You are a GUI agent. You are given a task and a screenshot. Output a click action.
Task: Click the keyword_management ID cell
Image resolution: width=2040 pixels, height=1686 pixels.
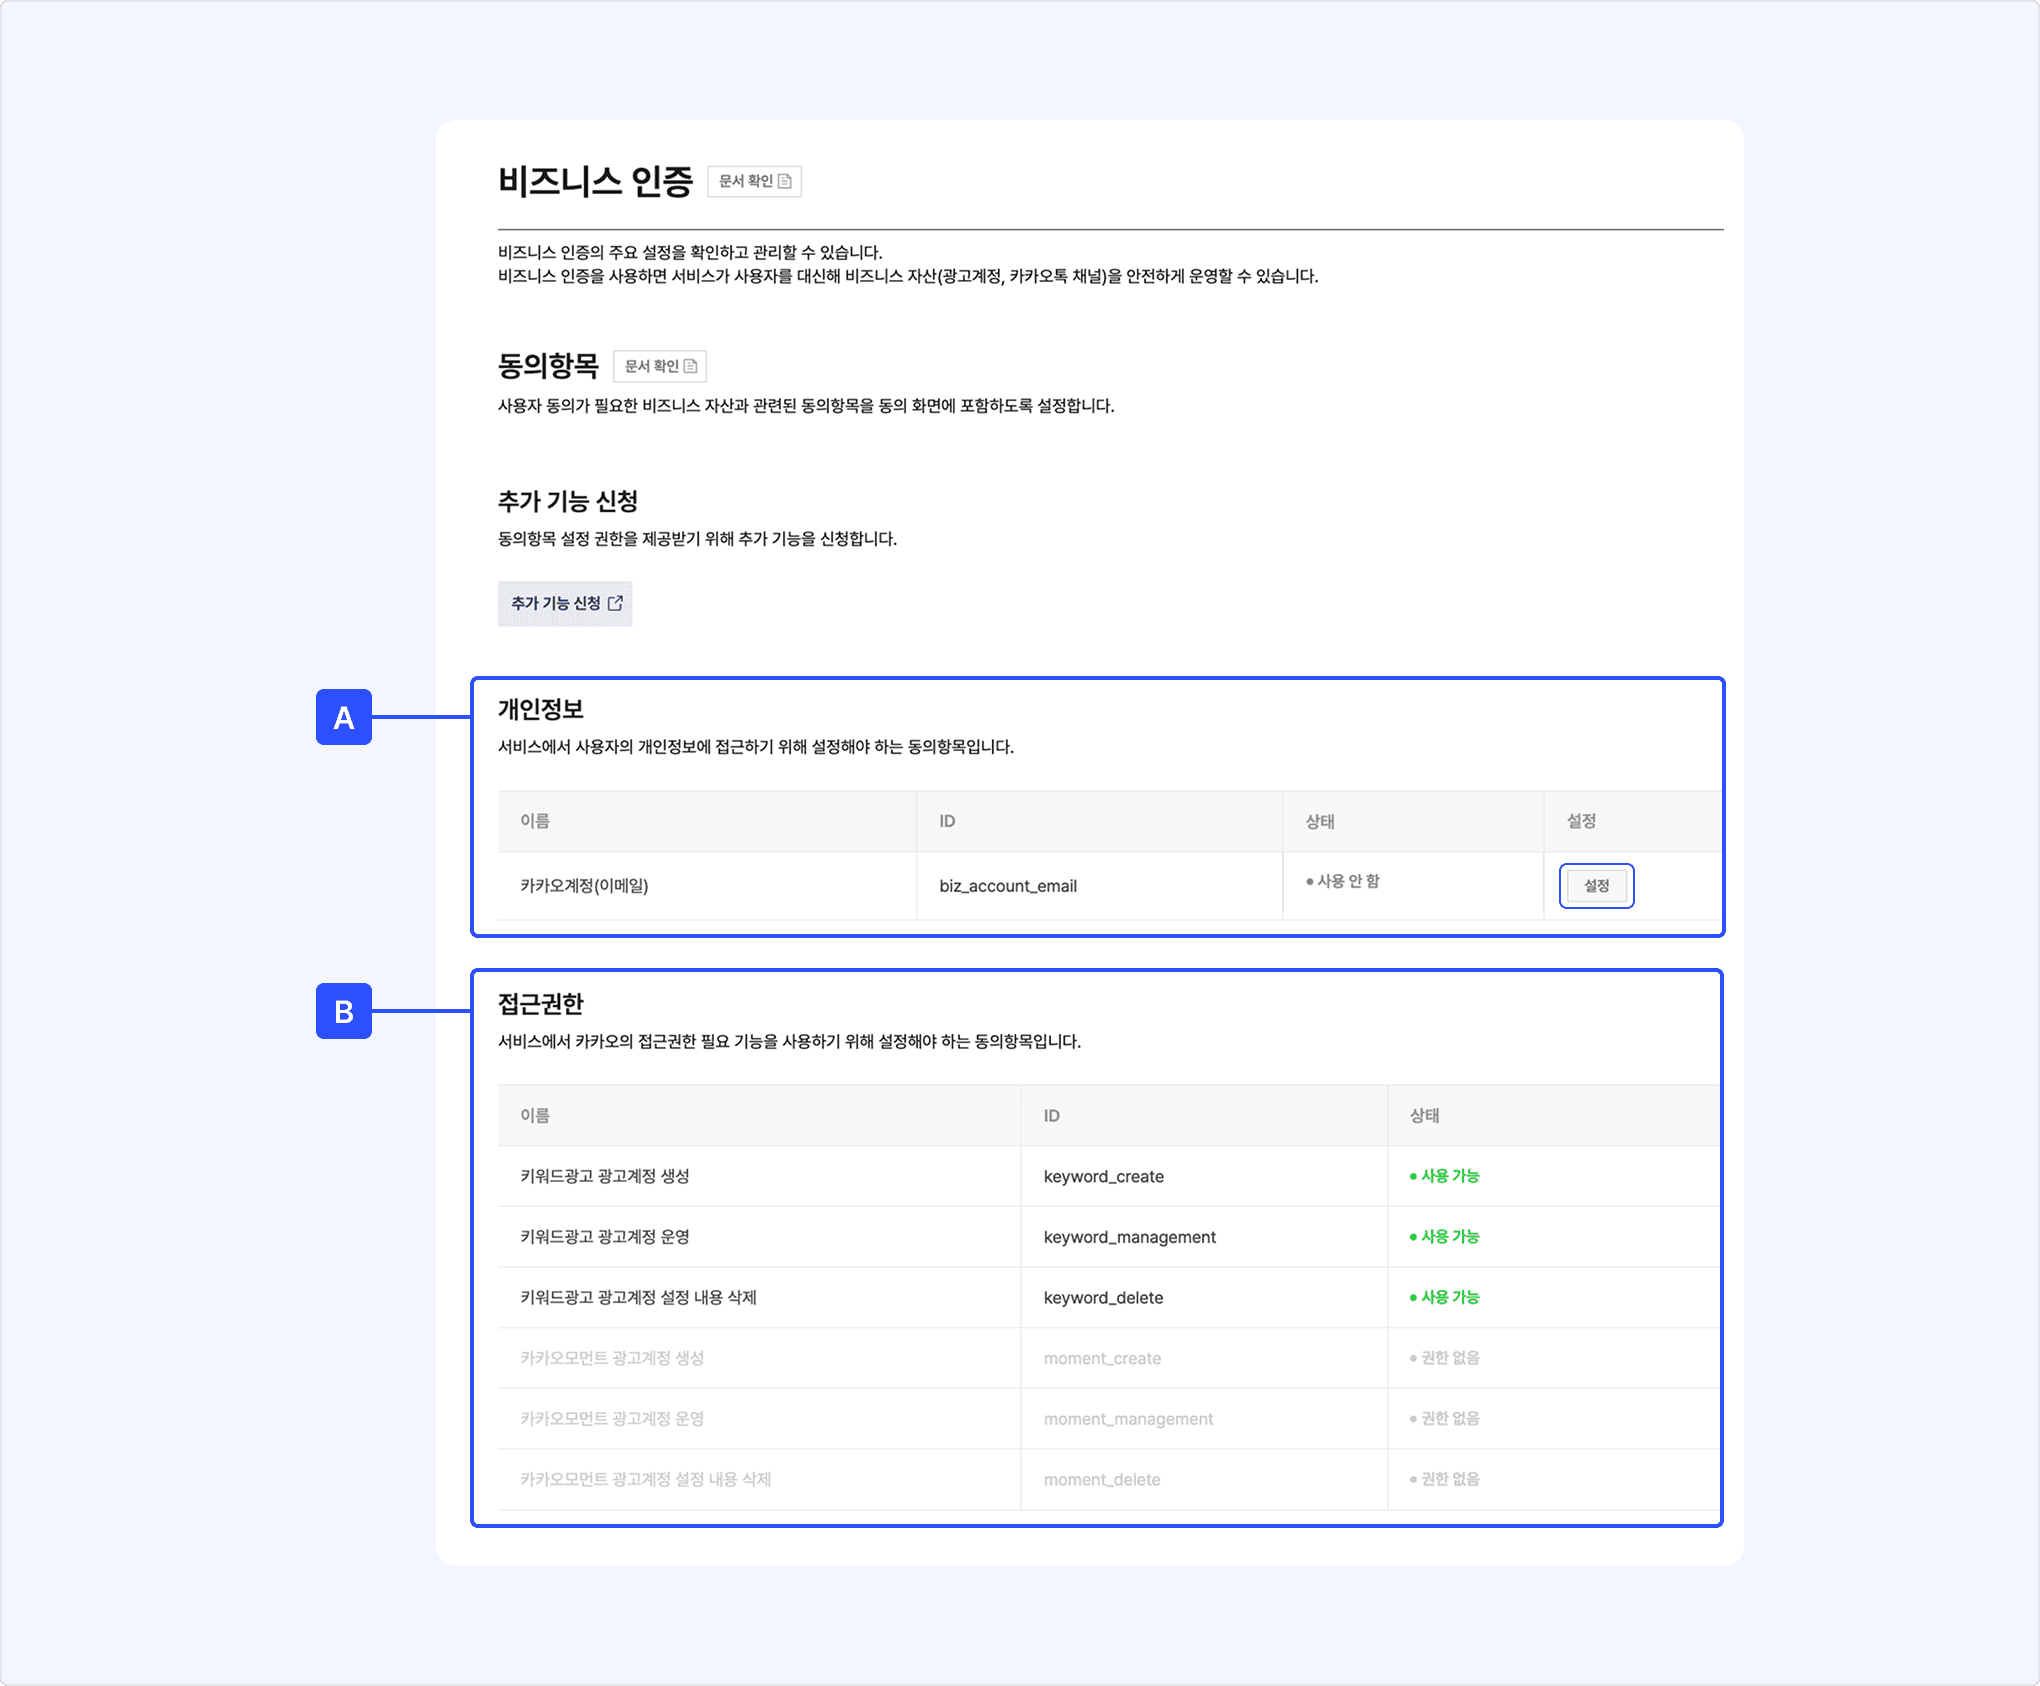click(1129, 1237)
